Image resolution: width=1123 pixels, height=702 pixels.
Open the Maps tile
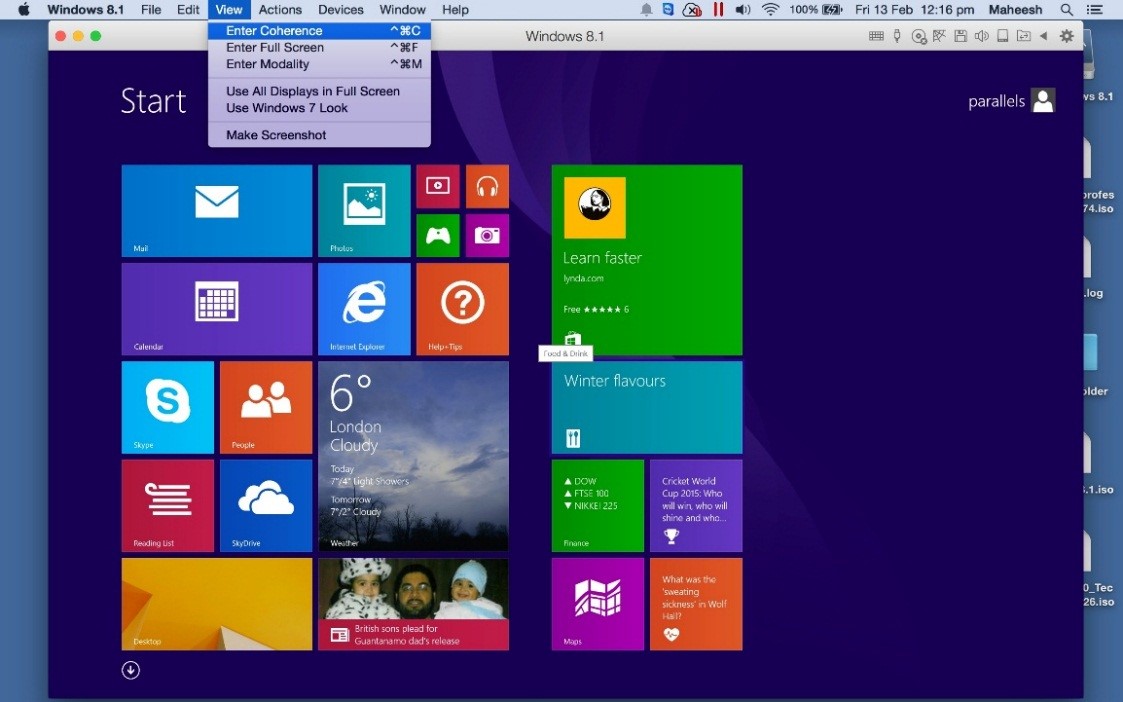pyautogui.click(x=597, y=604)
